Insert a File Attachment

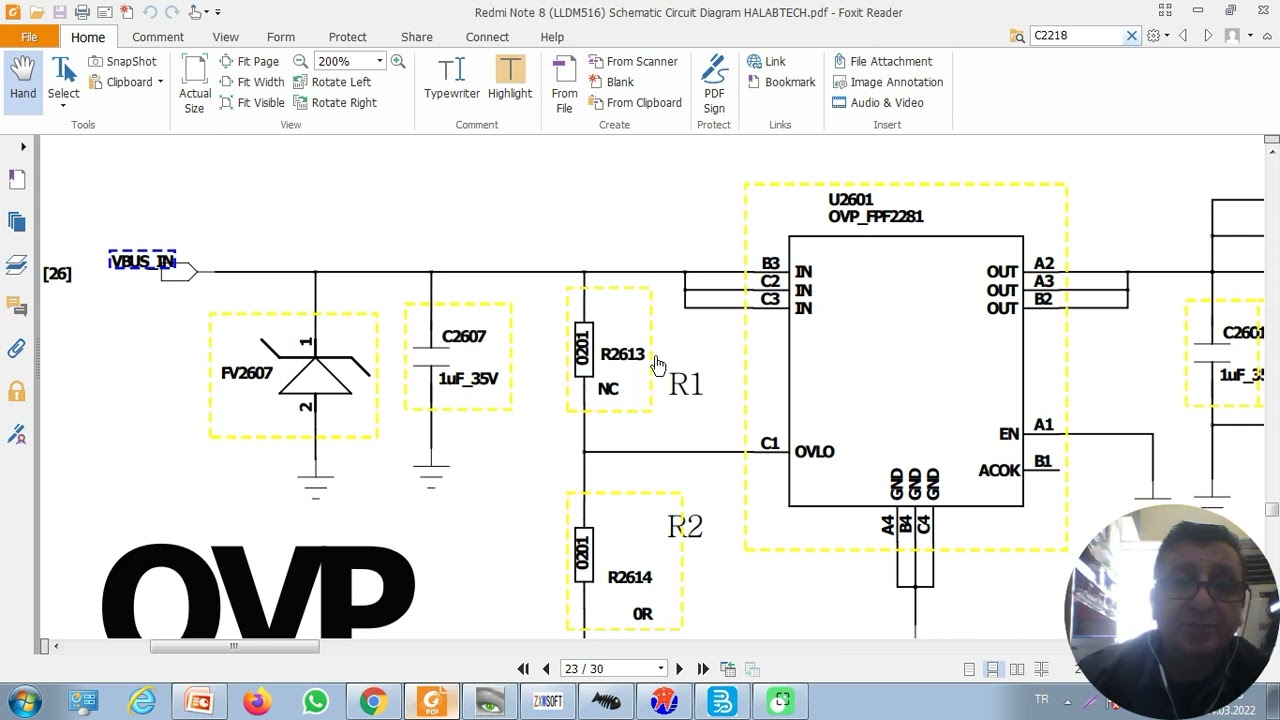click(881, 61)
